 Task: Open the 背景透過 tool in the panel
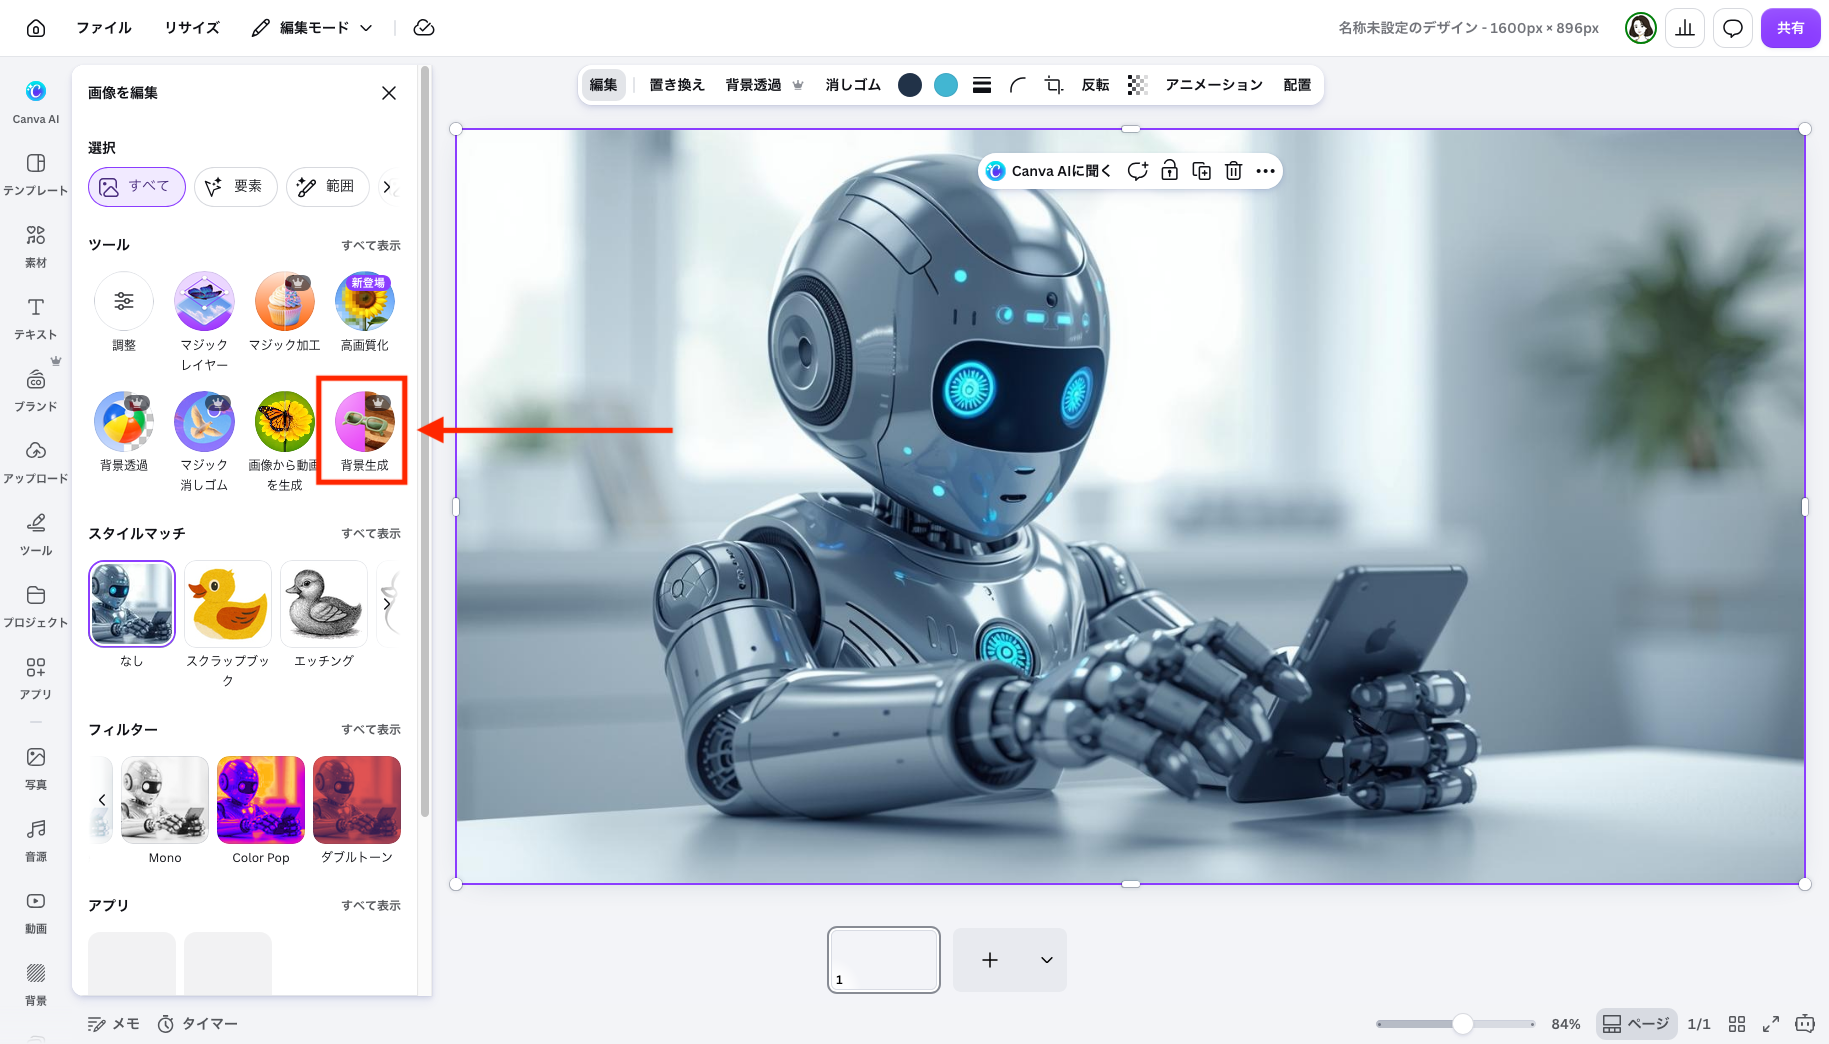tap(124, 432)
